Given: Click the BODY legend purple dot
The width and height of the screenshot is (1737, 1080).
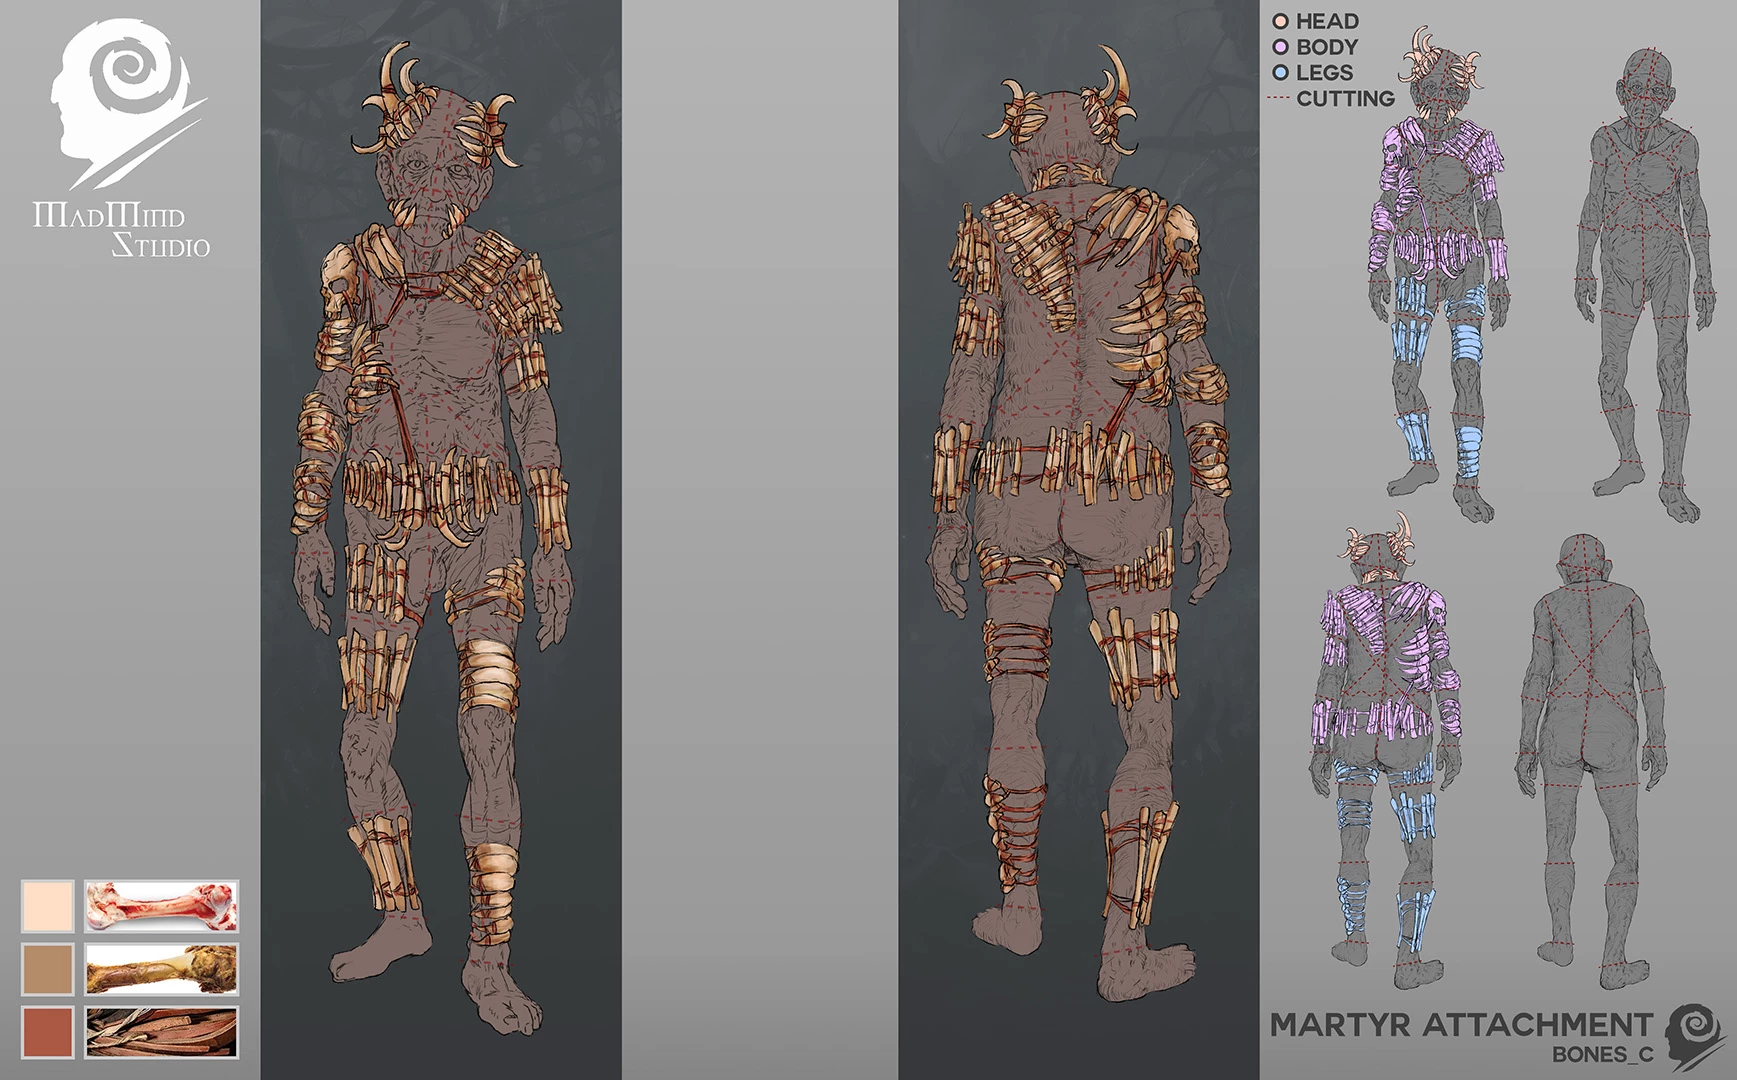Looking at the screenshot, I should click(1279, 47).
